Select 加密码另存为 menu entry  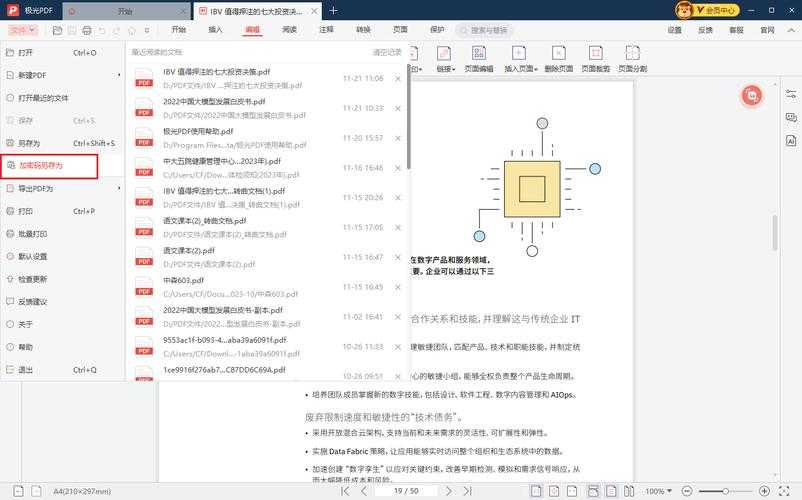coord(49,166)
